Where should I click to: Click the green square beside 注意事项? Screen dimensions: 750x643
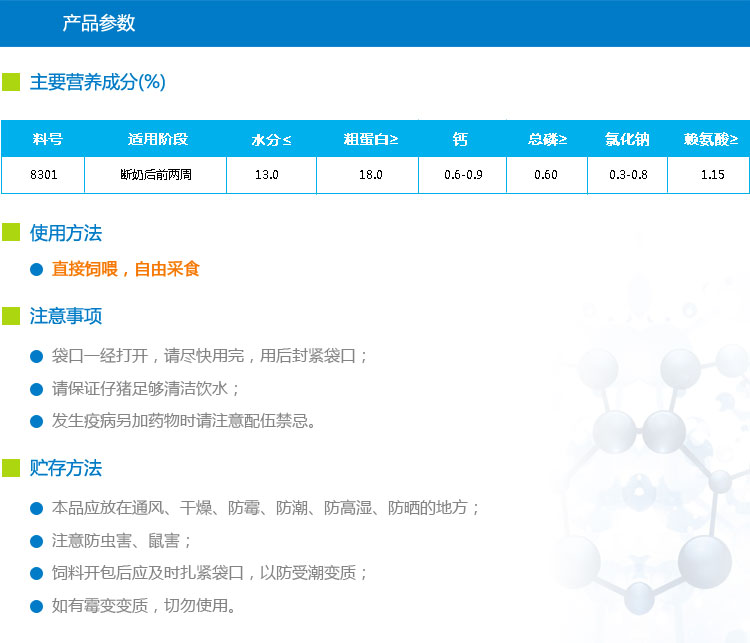11,316
